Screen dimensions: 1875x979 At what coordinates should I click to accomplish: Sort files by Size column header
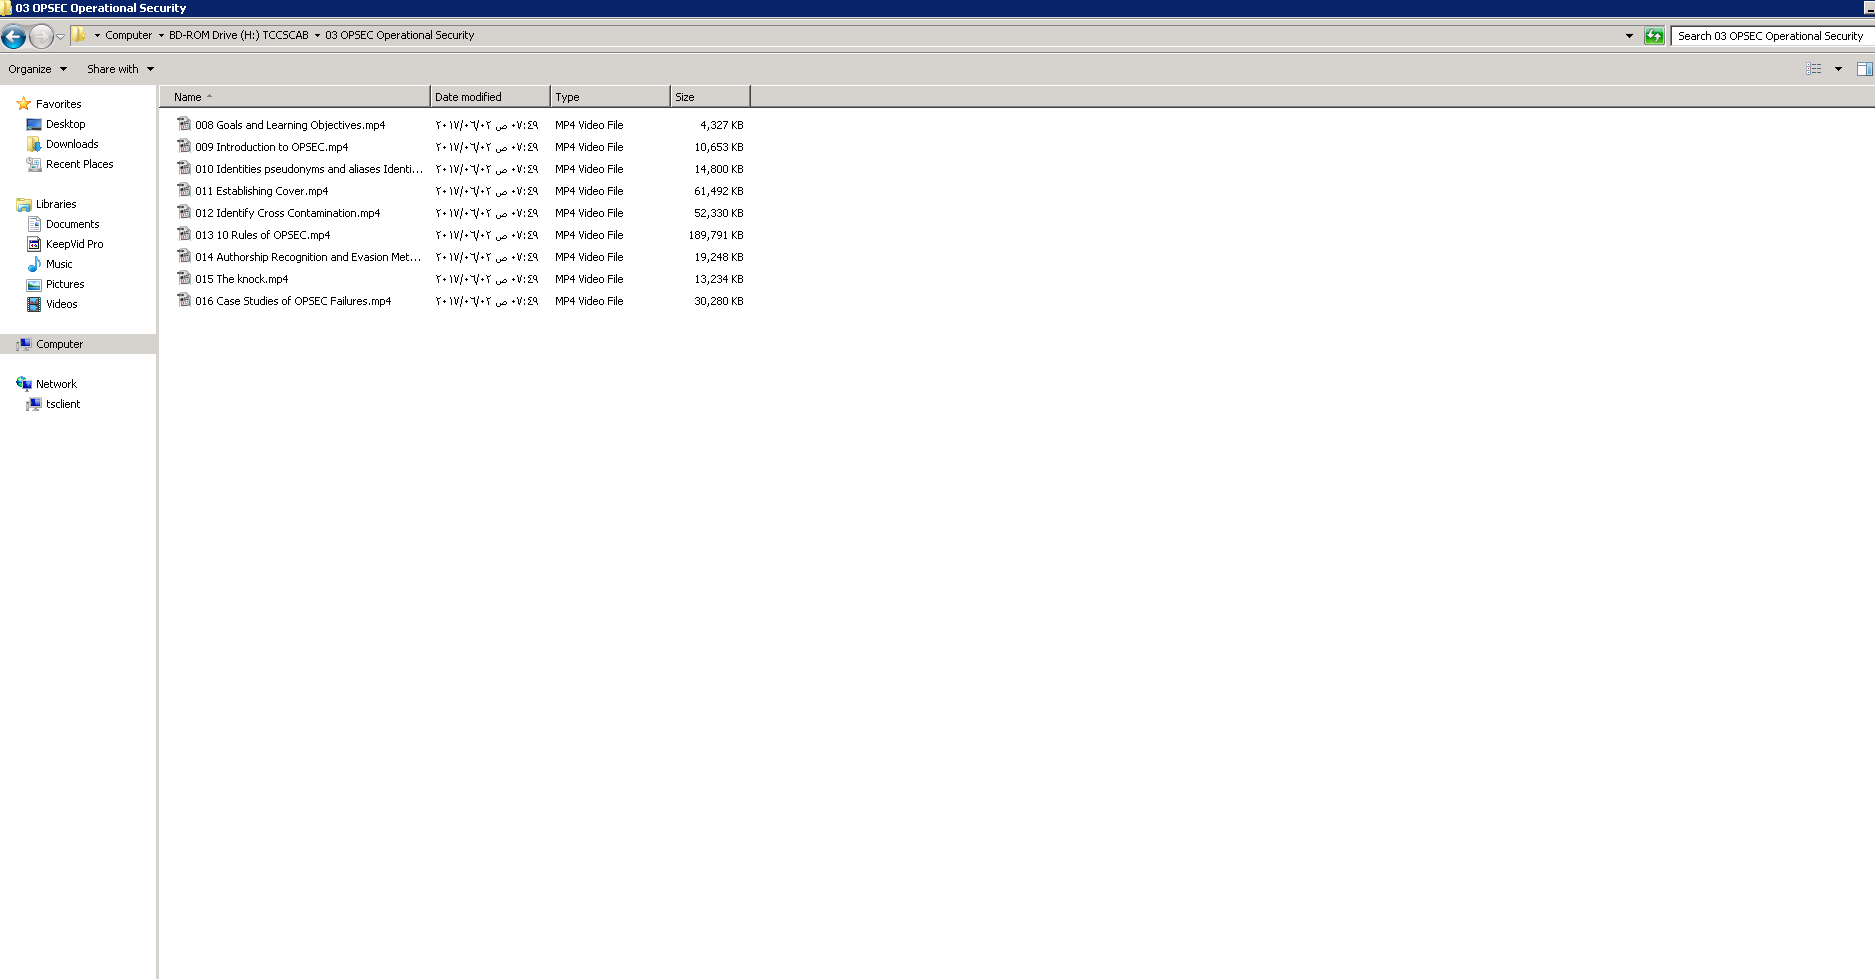pyautogui.click(x=709, y=97)
